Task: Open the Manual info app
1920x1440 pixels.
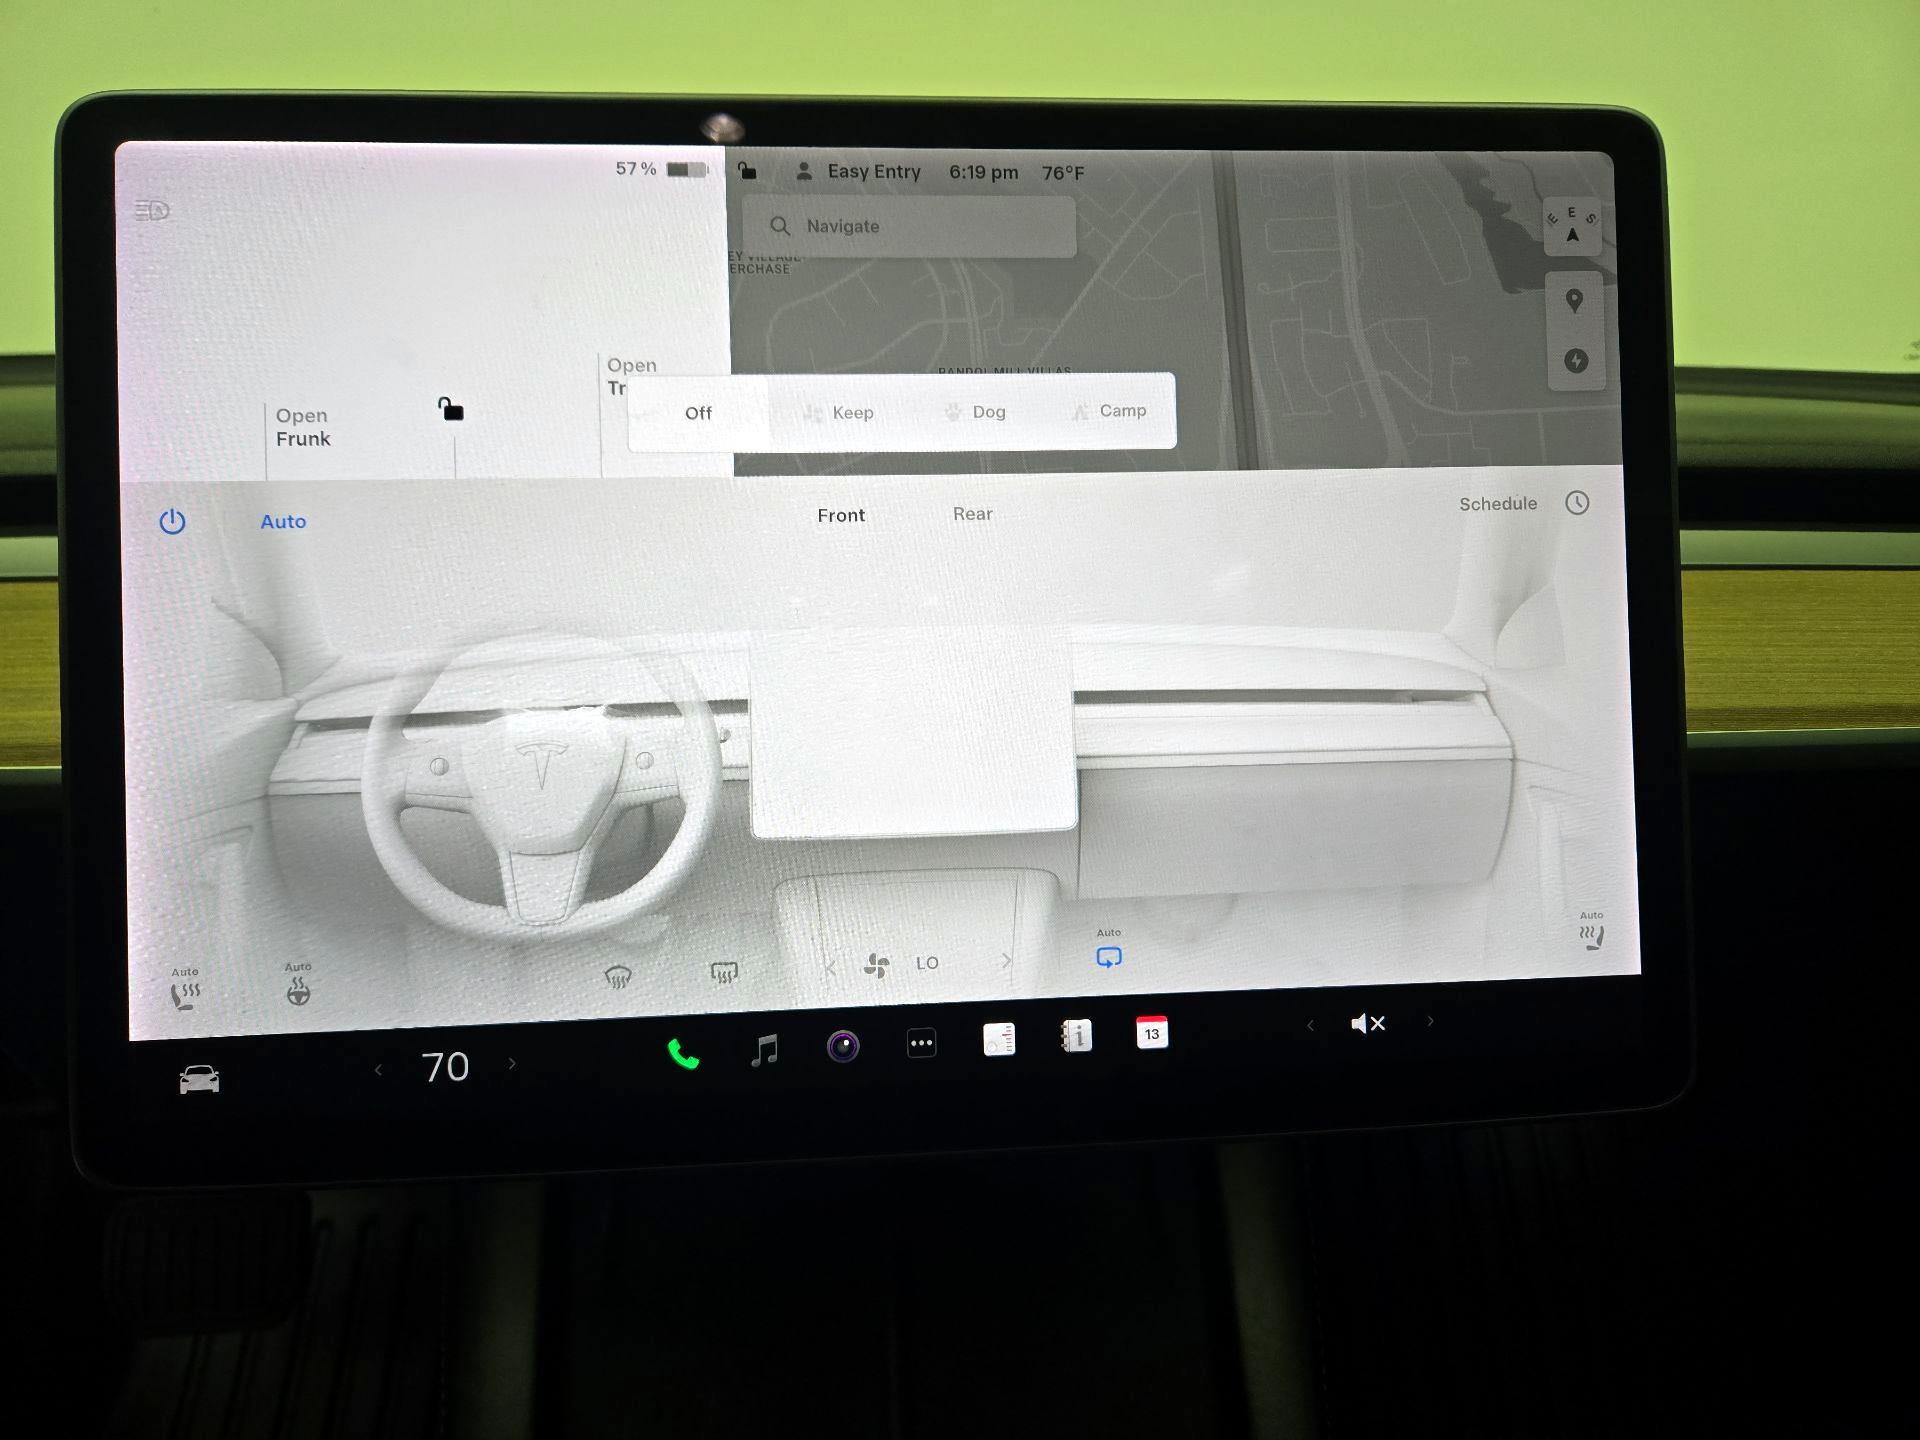Action: (x=1076, y=1036)
